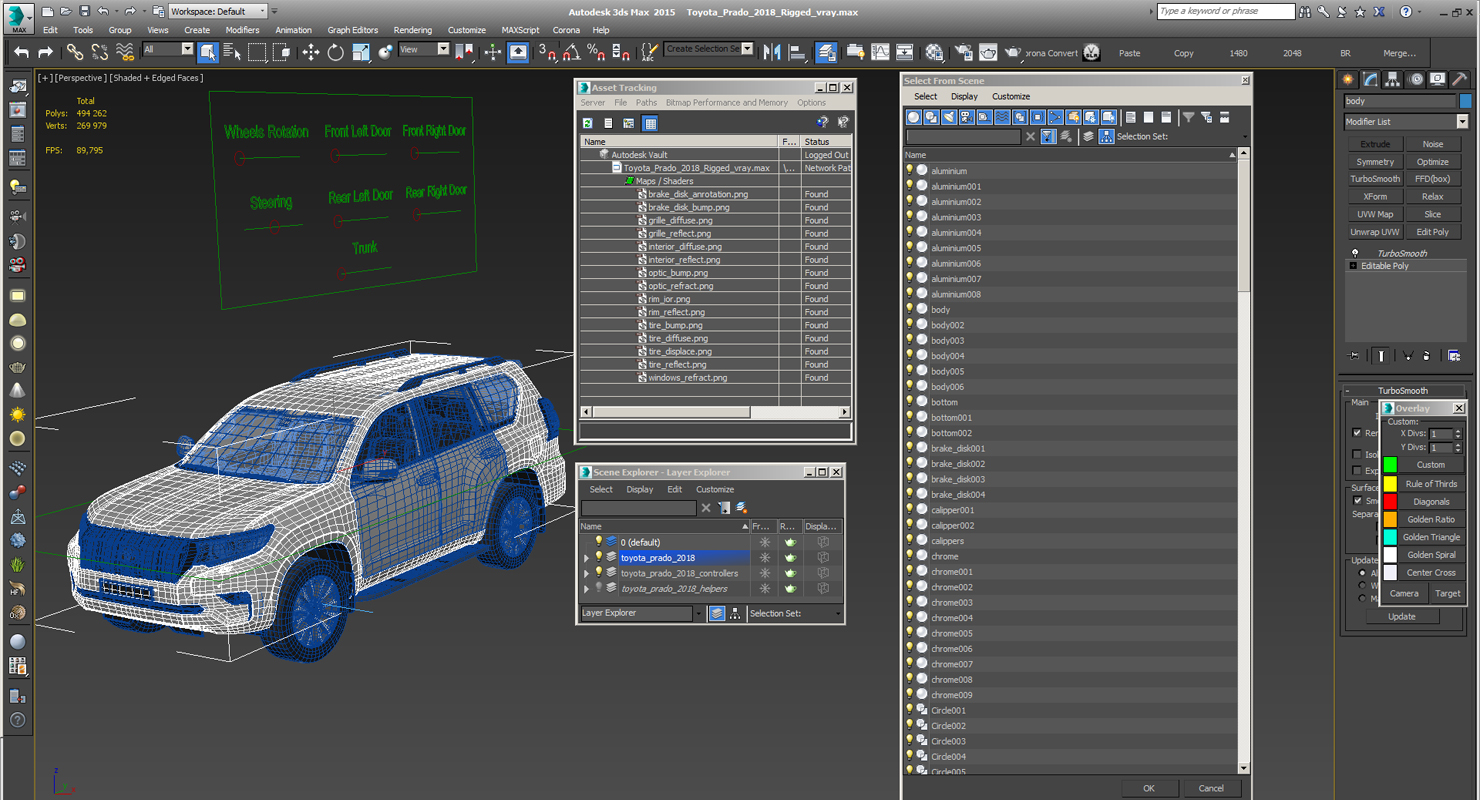Open the Workspace: Default dropdown

217,11
